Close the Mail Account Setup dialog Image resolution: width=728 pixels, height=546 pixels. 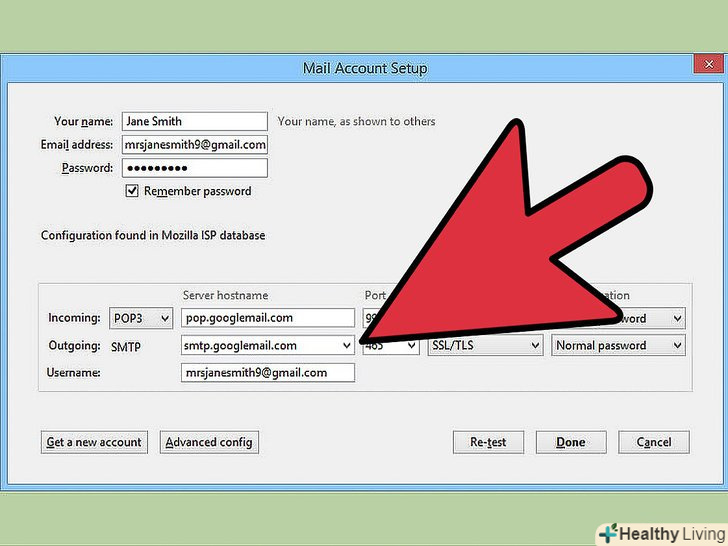[x=708, y=64]
